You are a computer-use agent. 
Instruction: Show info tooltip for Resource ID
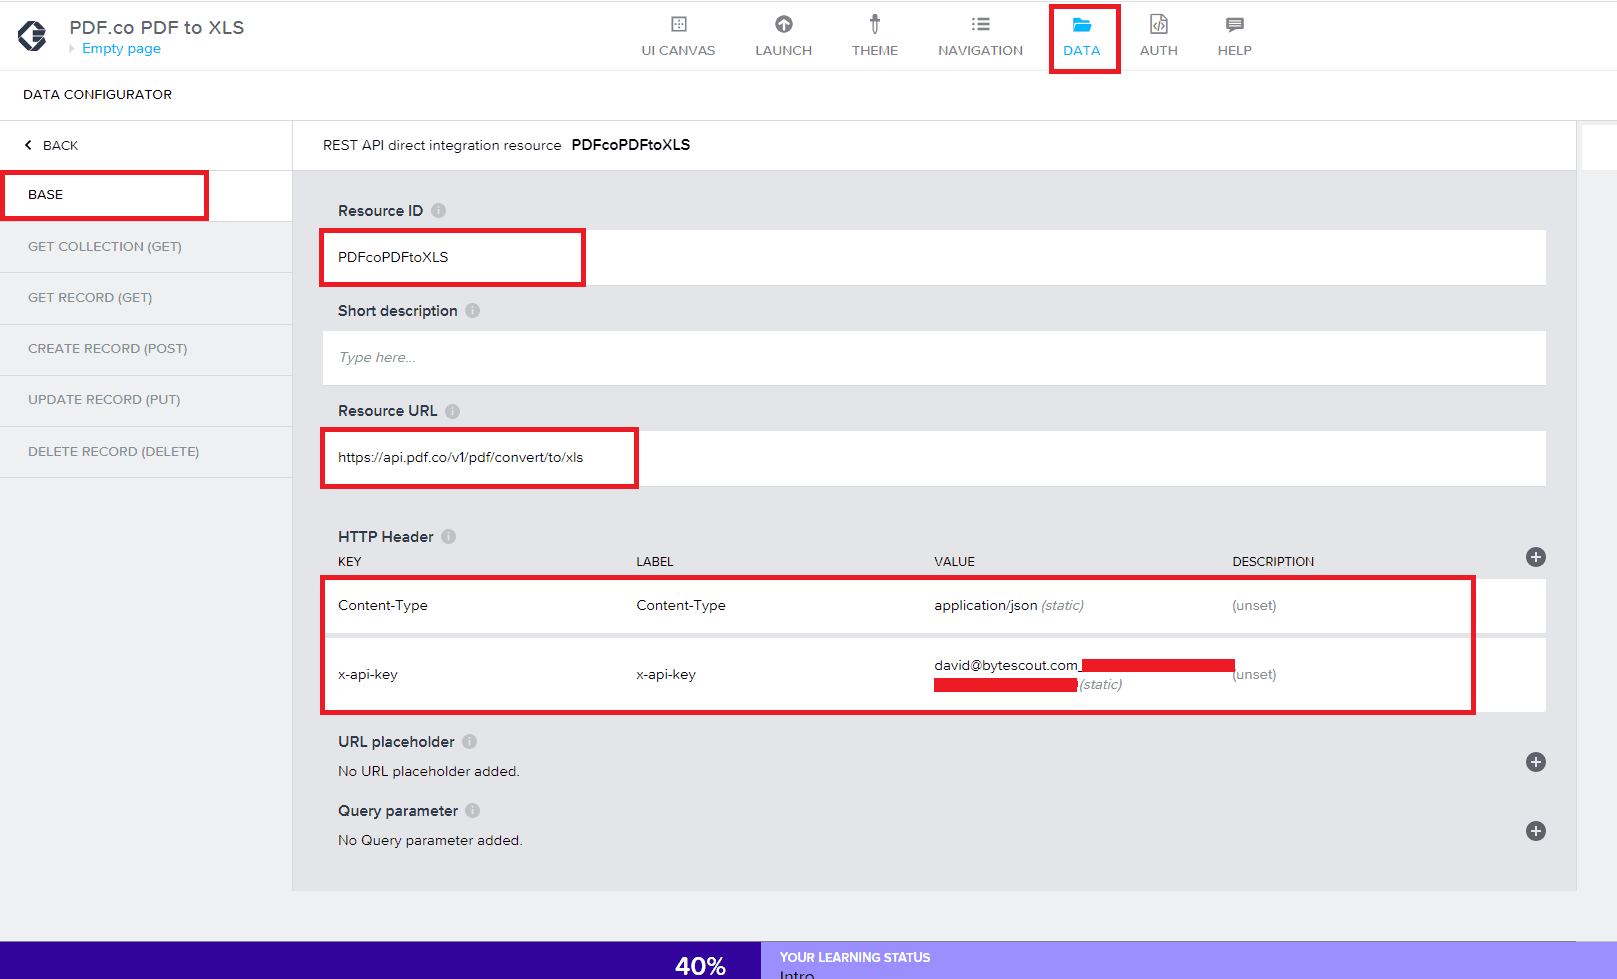438,211
